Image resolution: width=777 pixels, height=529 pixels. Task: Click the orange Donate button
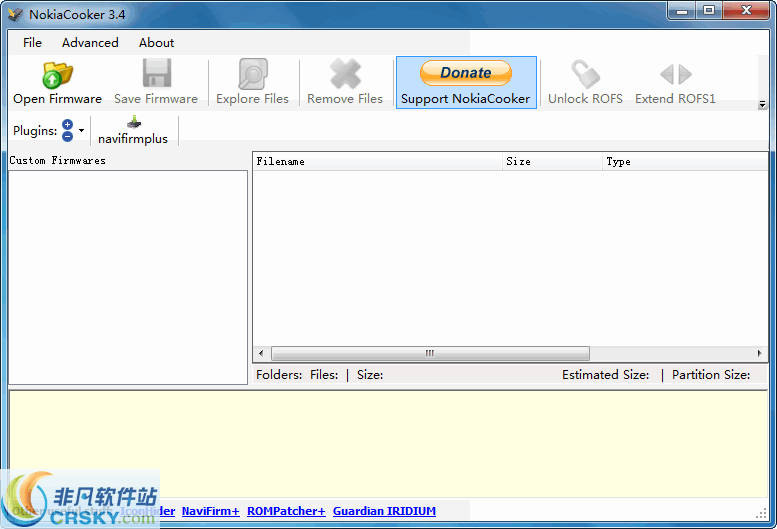[x=466, y=73]
